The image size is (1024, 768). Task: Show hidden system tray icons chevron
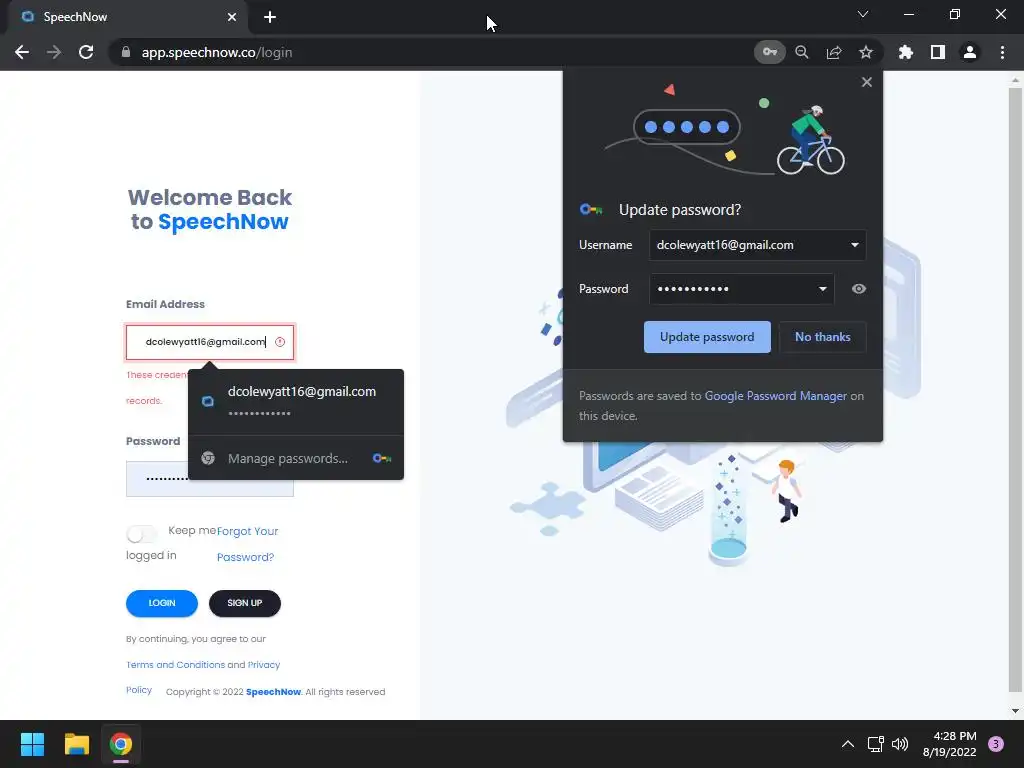[848, 744]
